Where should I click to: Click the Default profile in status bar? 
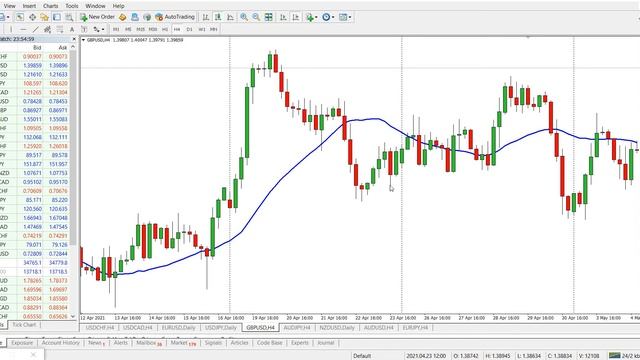pos(362,356)
